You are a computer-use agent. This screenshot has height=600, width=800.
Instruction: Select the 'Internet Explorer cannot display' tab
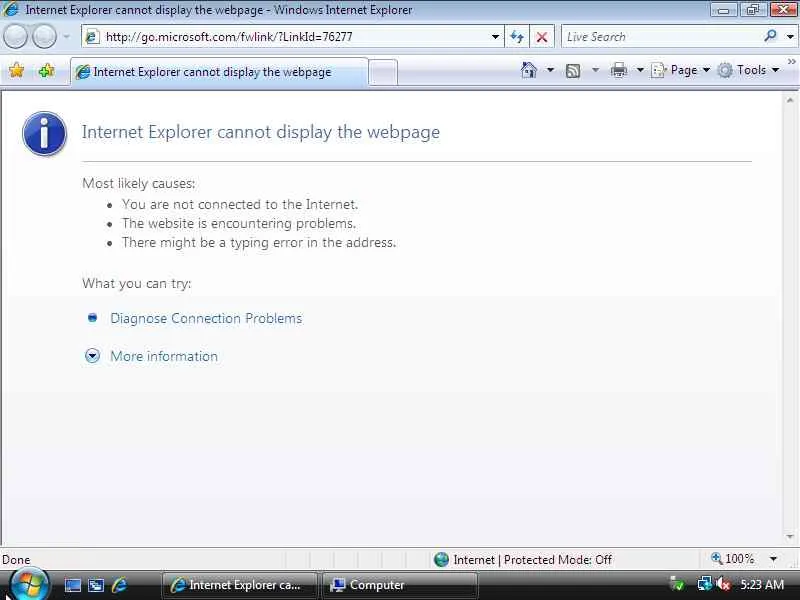pos(219,72)
